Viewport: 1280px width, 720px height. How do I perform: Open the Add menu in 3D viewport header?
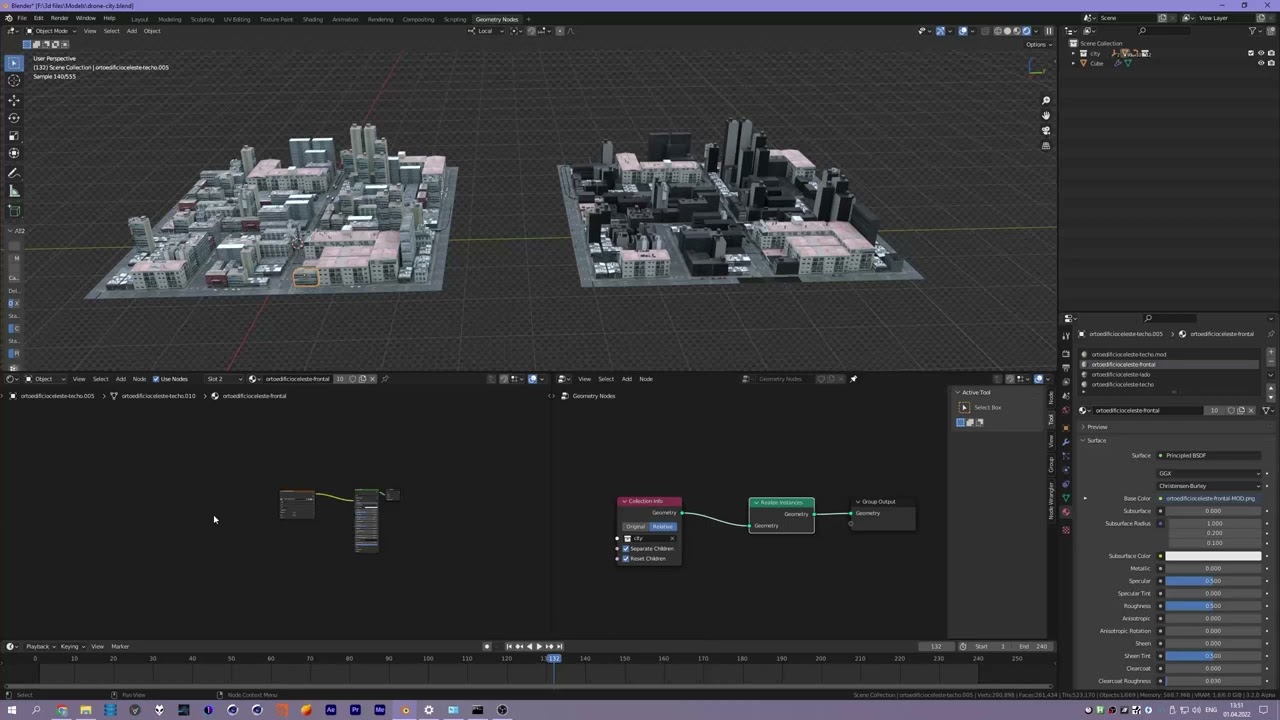pos(131,31)
